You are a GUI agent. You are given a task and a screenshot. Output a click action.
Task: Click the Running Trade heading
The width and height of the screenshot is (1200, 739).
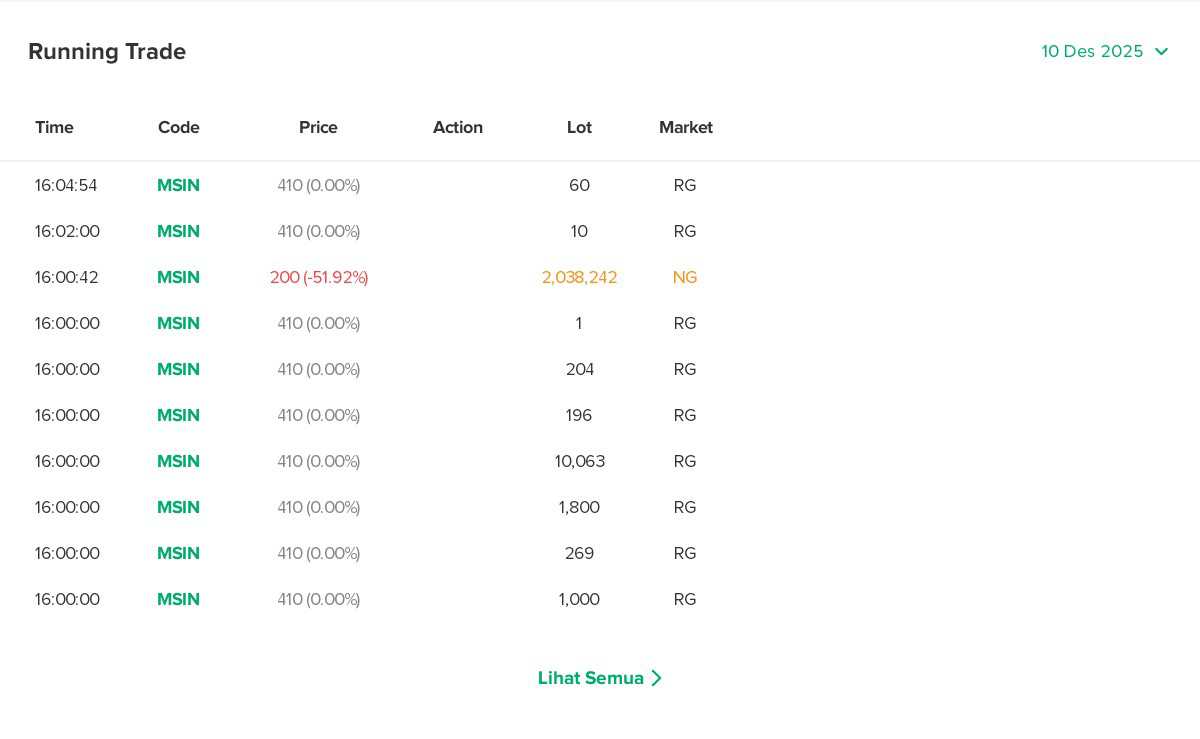click(x=107, y=52)
